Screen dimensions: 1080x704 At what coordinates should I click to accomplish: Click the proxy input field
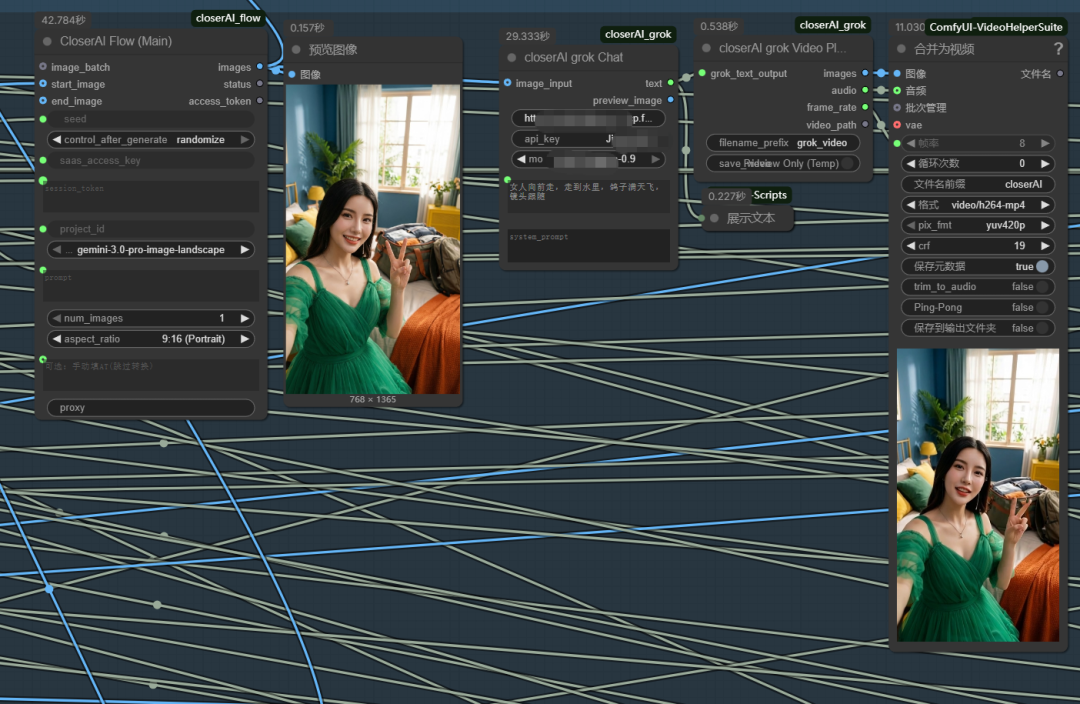tap(150, 408)
